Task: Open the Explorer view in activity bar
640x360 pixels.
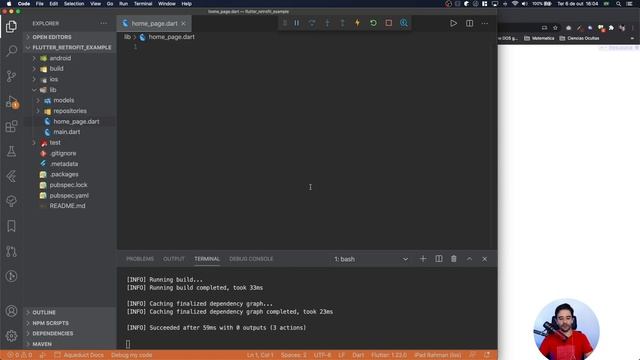Action: (11, 26)
